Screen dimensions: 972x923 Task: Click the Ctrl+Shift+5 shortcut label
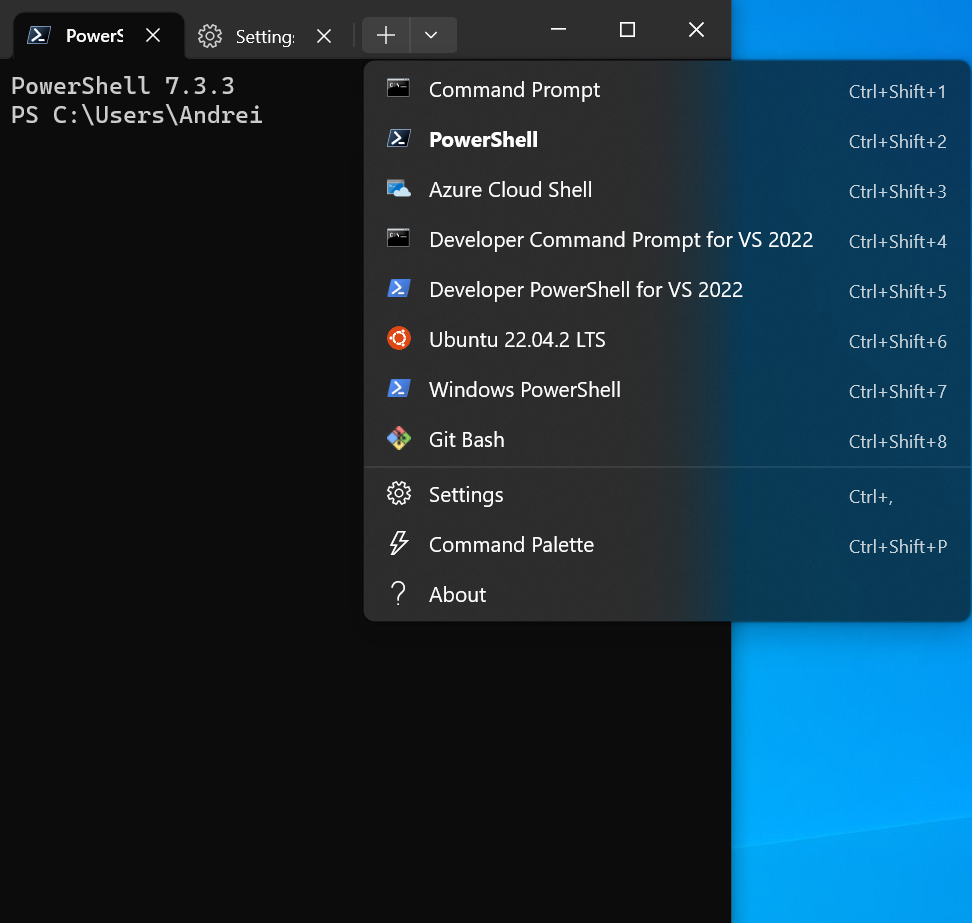coord(897,291)
